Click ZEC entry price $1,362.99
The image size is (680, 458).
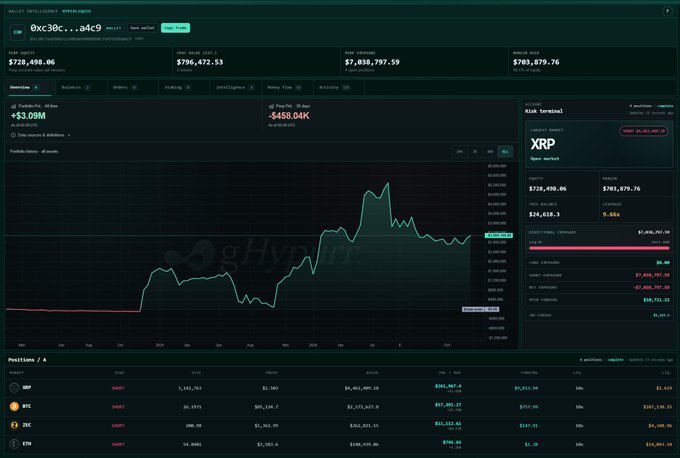[x=266, y=425]
